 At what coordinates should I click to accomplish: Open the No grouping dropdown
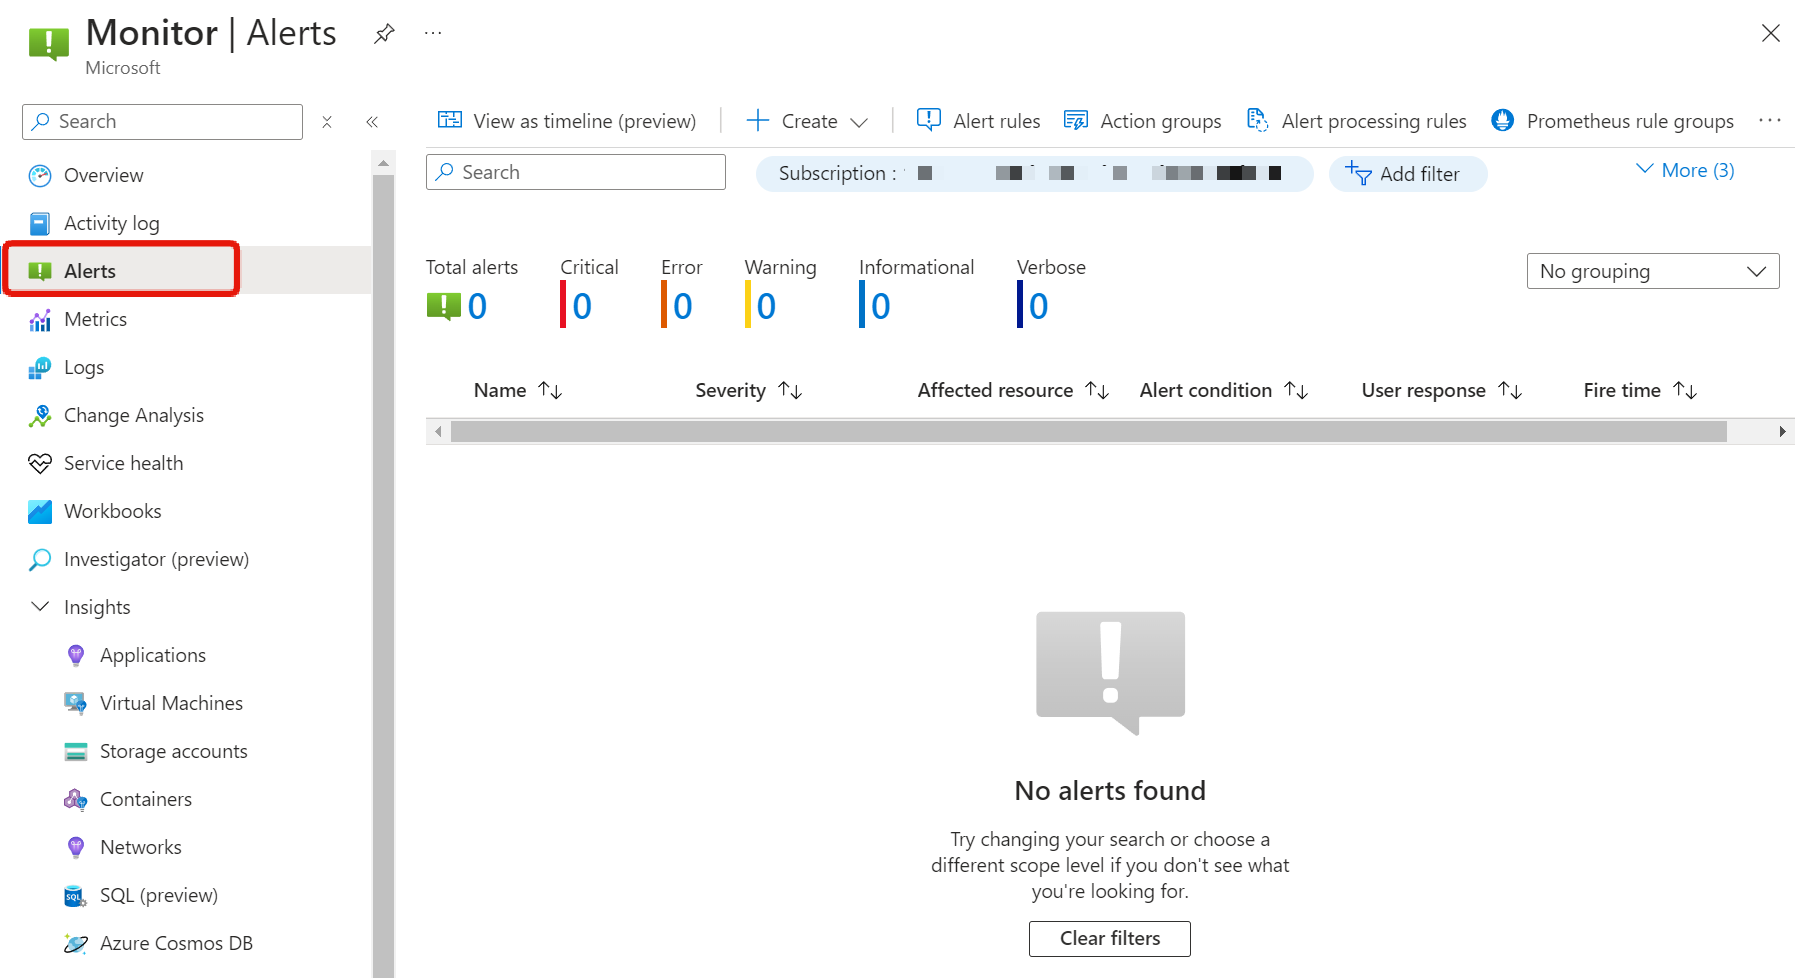pyautogui.click(x=1653, y=271)
